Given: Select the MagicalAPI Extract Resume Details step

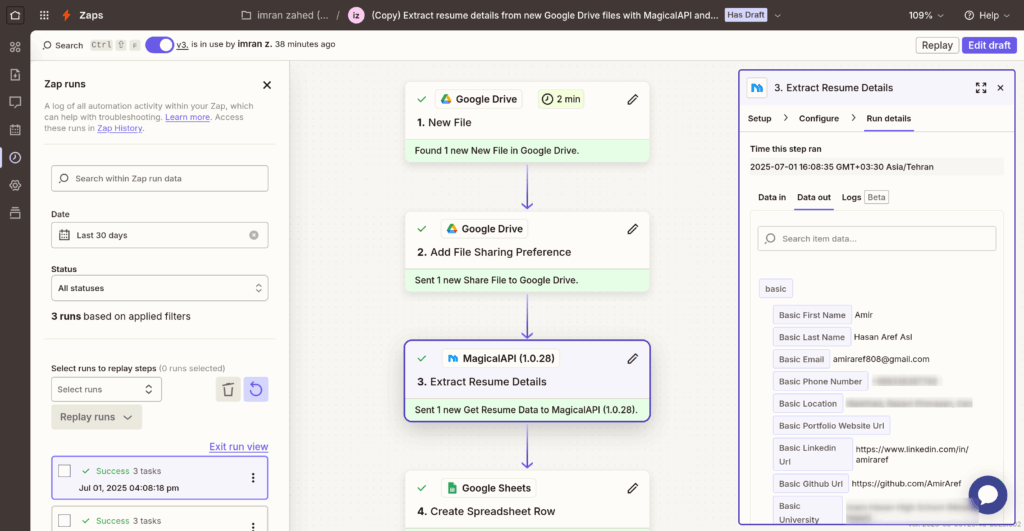Looking at the screenshot, I should 527,381.
